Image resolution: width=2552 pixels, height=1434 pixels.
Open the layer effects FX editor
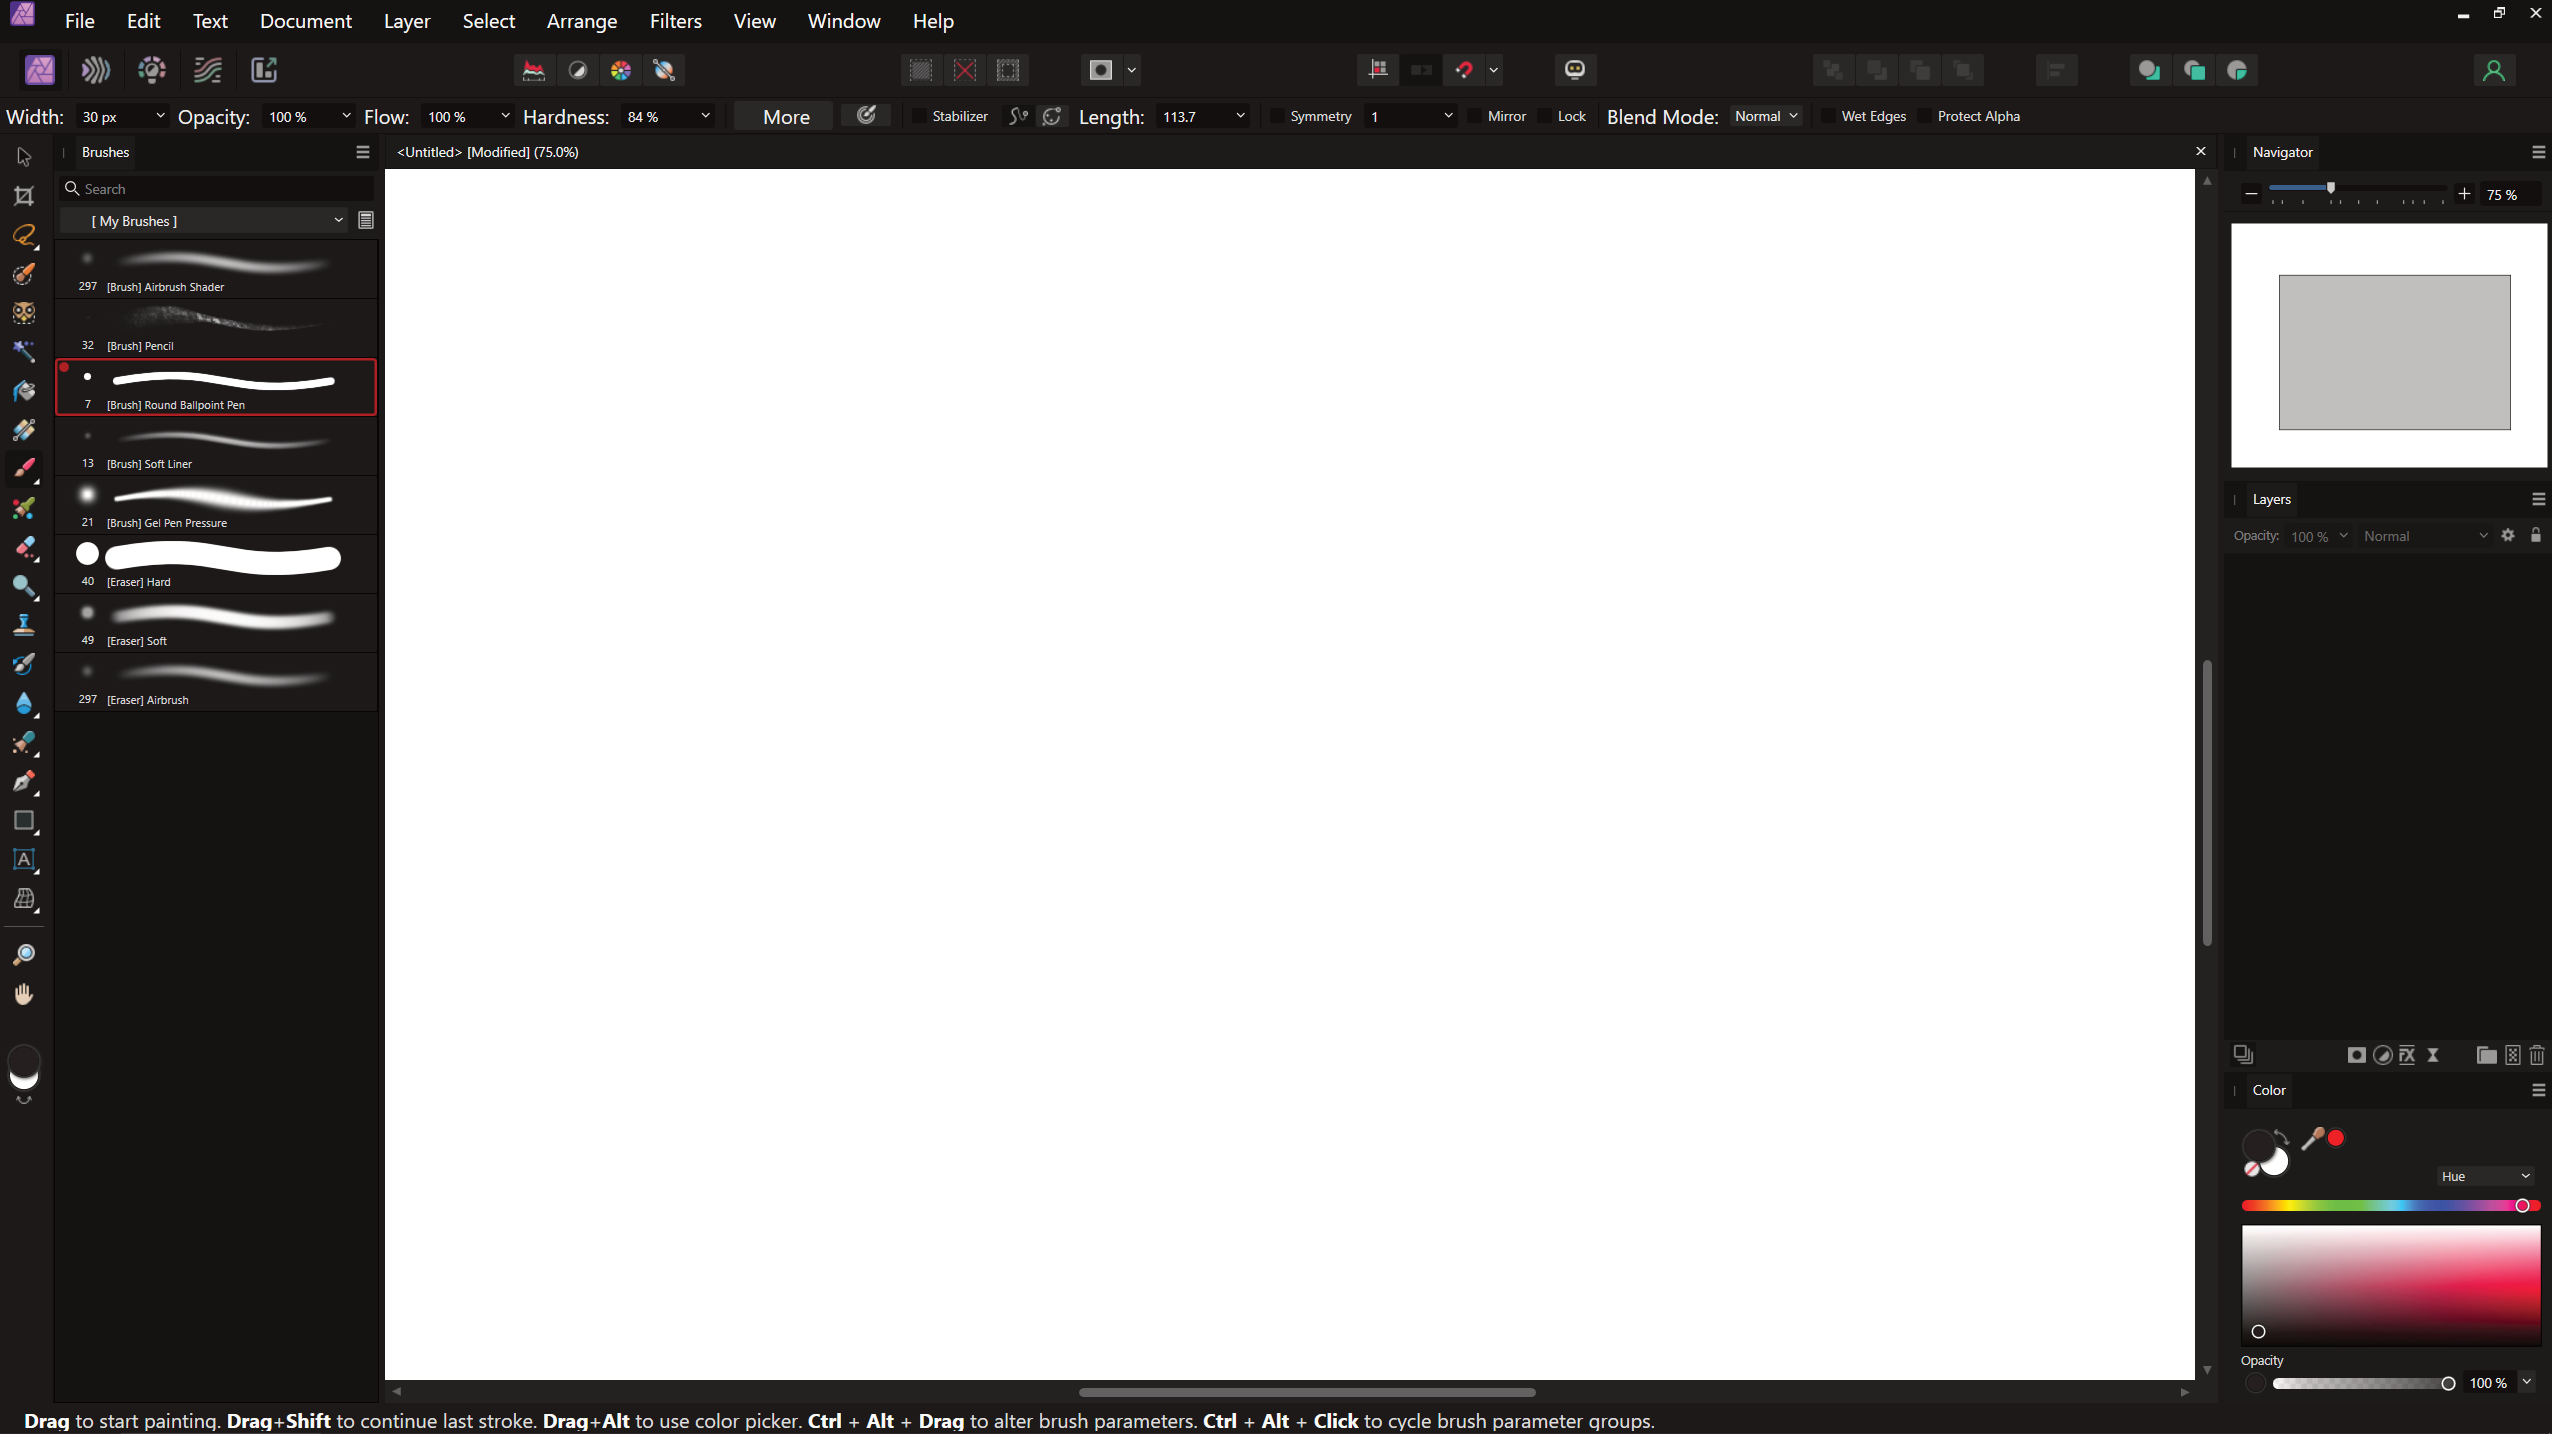click(x=2407, y=1055)
